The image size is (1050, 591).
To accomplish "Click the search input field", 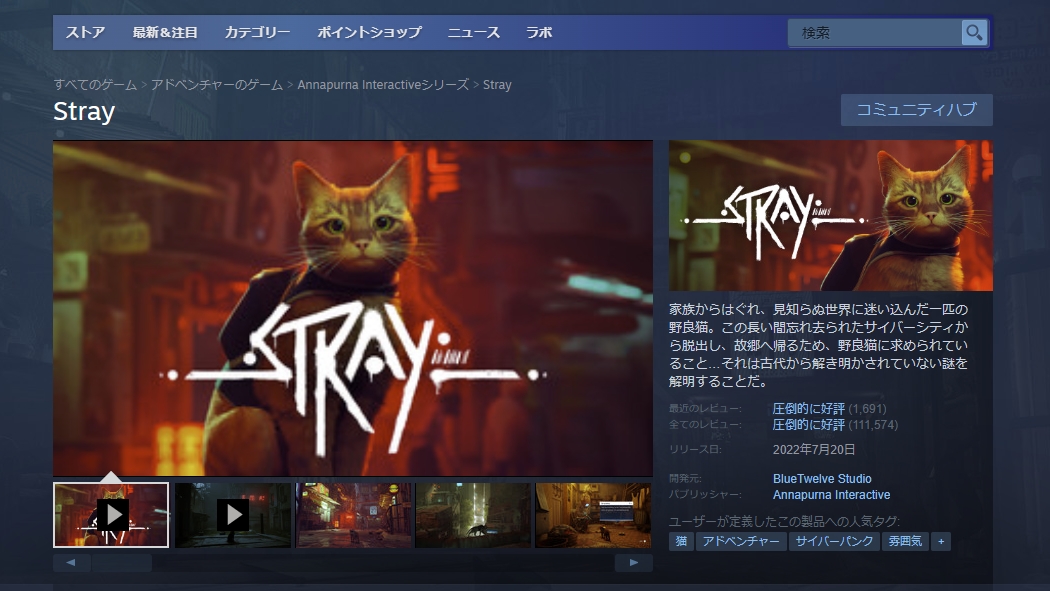I will (x=875, y=32).
